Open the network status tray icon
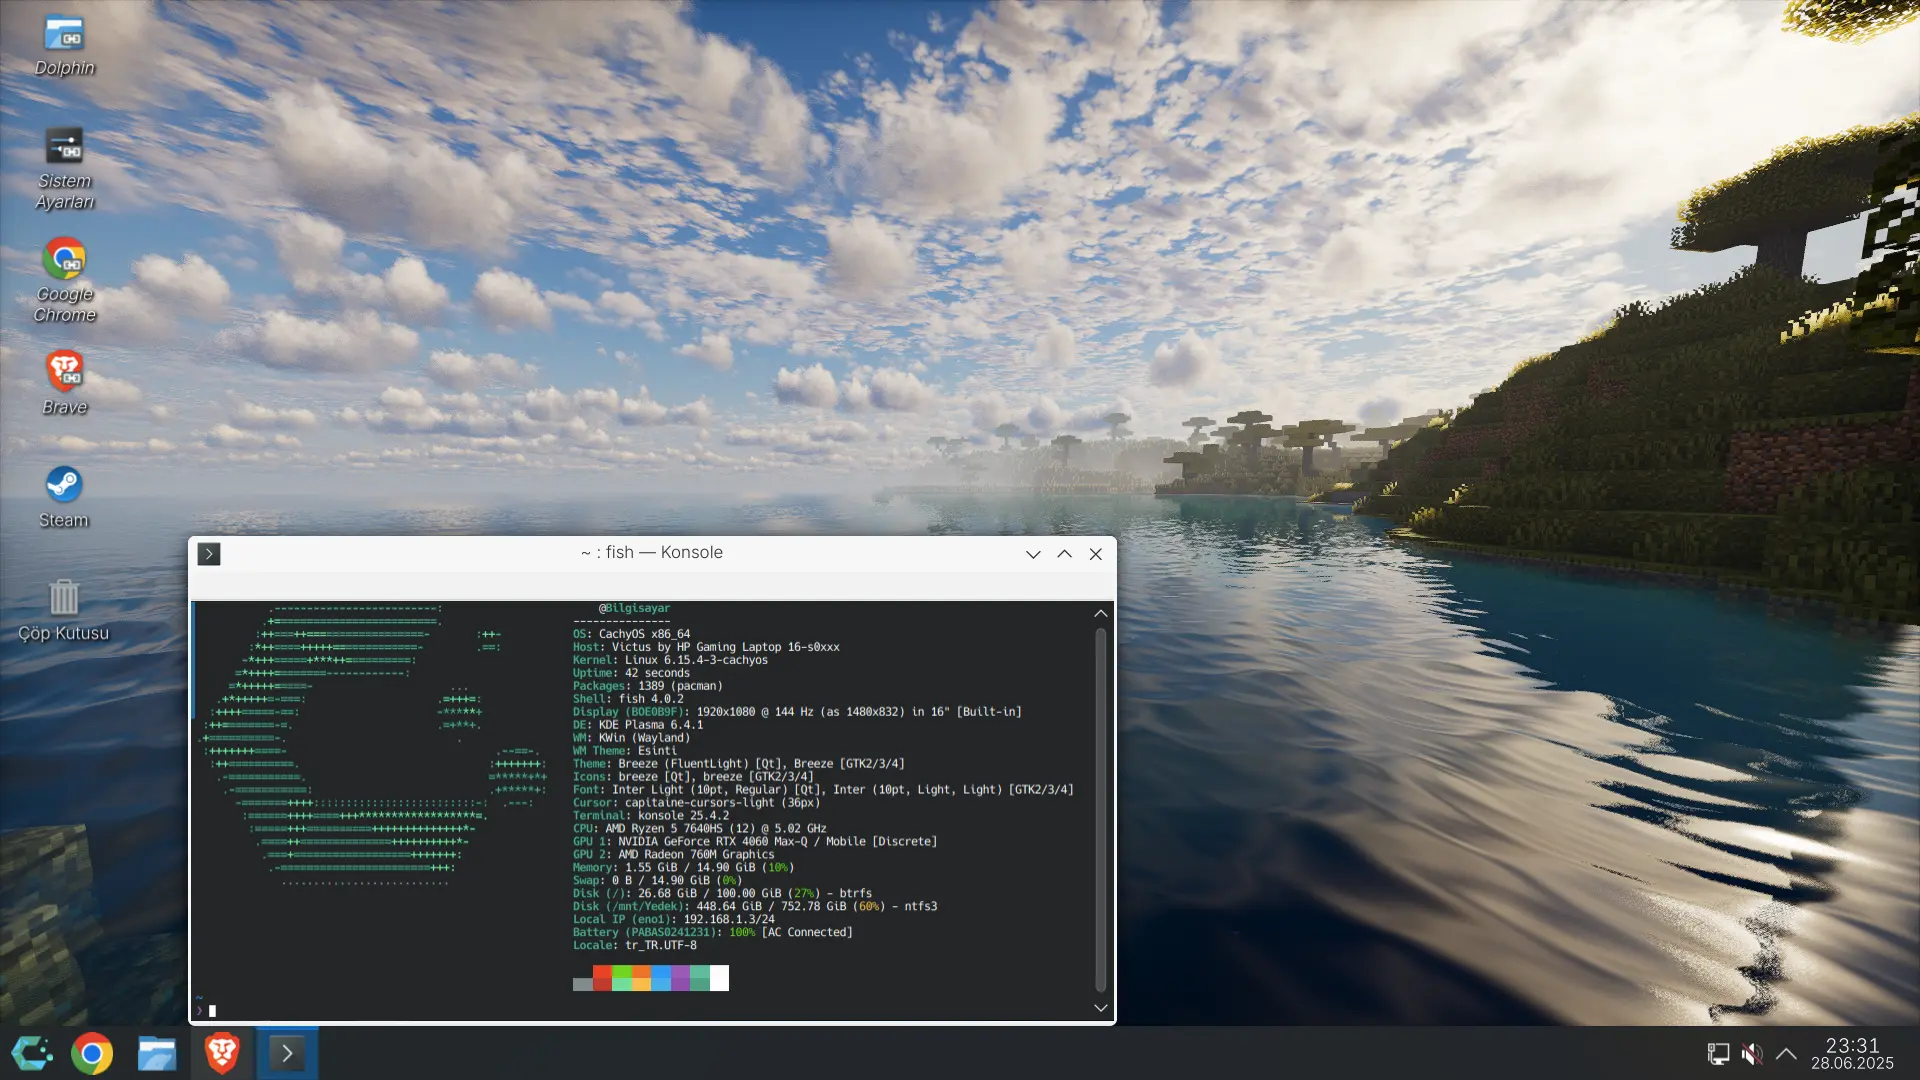Image resolution: width=1920 pixels, height=1080 pixels. pyautogui.click(x=1718, y=1054)
